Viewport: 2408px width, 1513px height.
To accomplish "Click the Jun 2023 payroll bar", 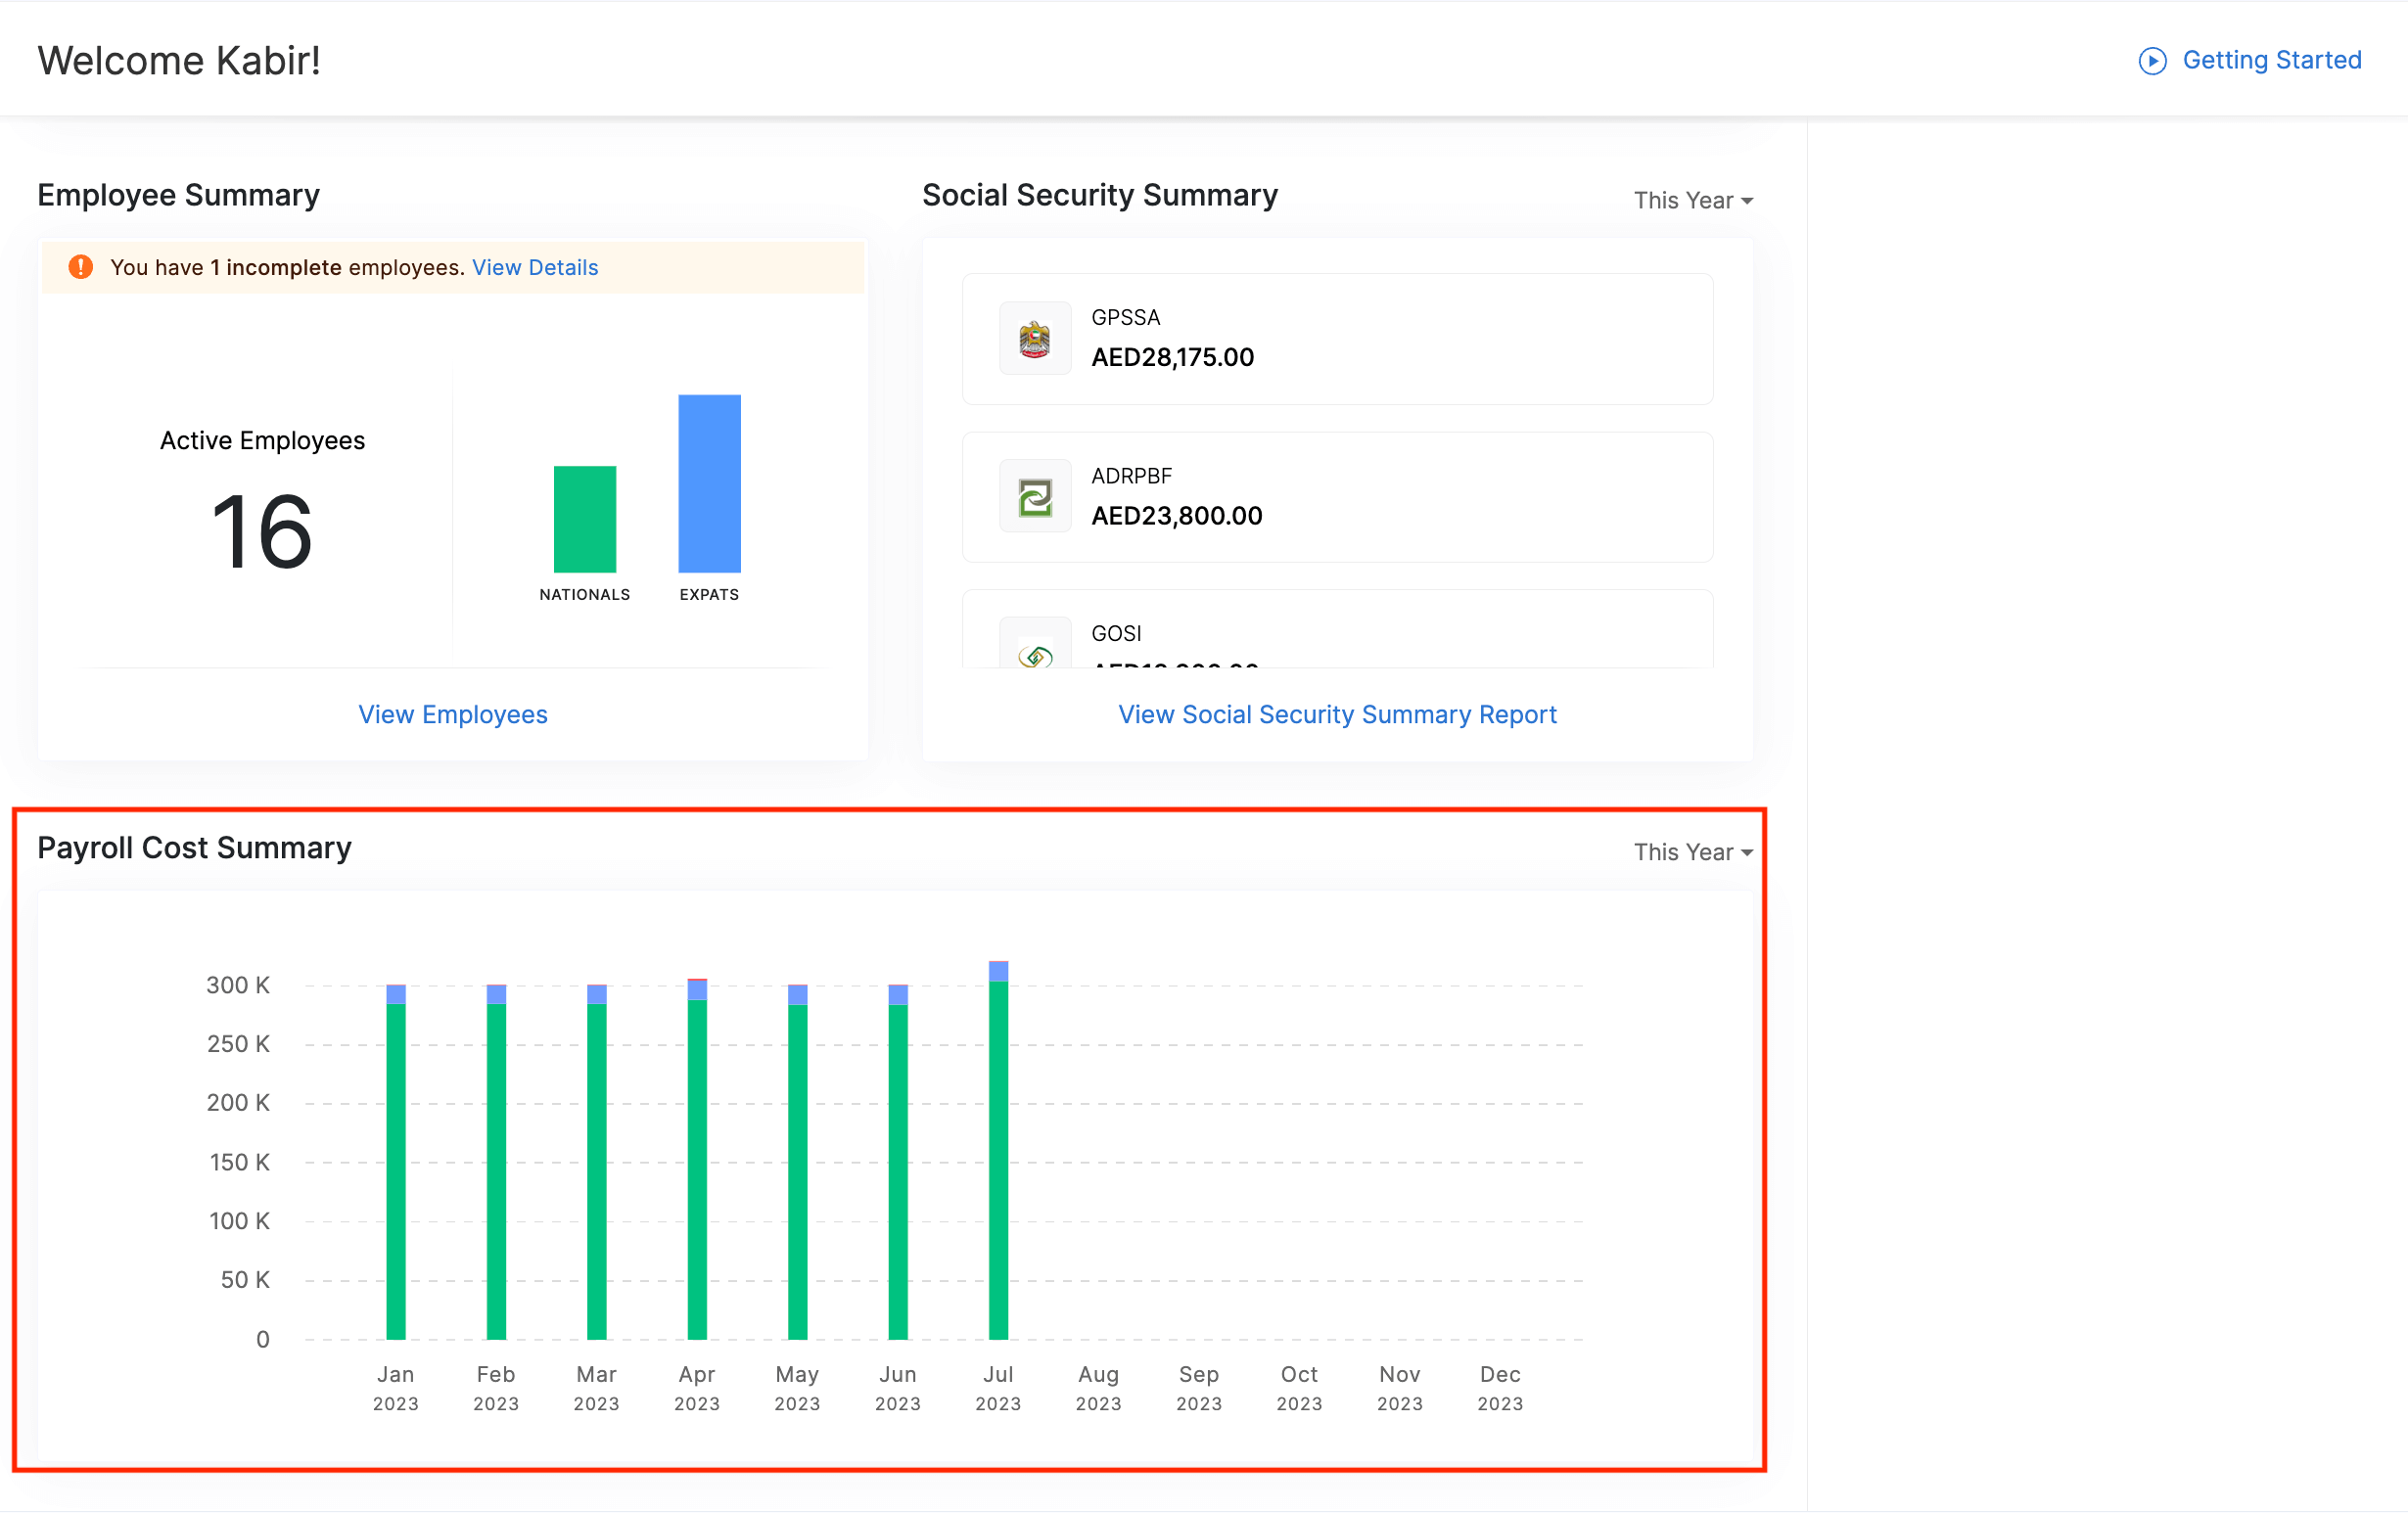I will point(898,1170).
